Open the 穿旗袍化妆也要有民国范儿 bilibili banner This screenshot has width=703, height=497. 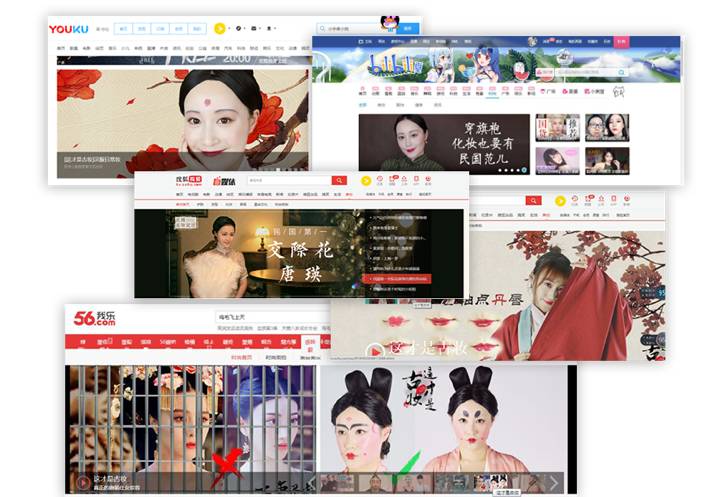click(444, 144)
